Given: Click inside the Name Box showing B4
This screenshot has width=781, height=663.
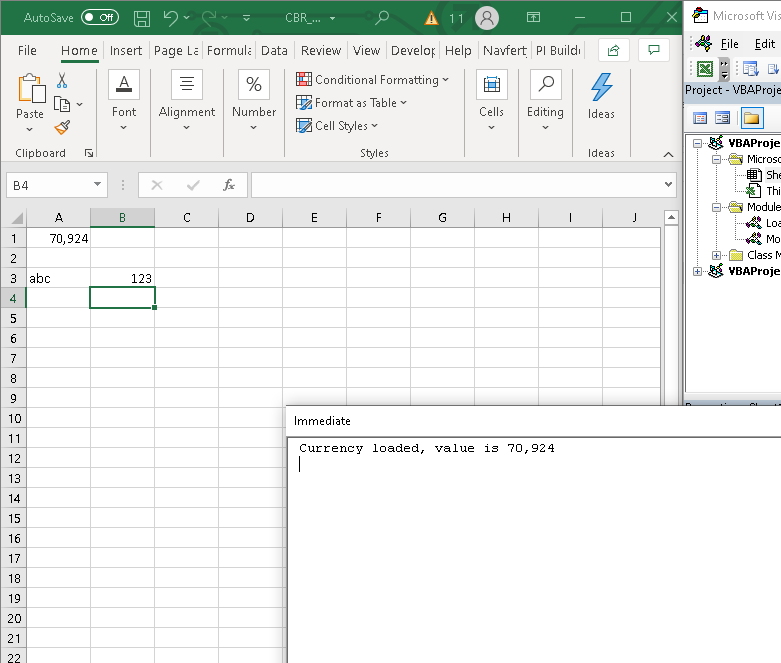Looking at the screenshot, I should pos(49,185).
